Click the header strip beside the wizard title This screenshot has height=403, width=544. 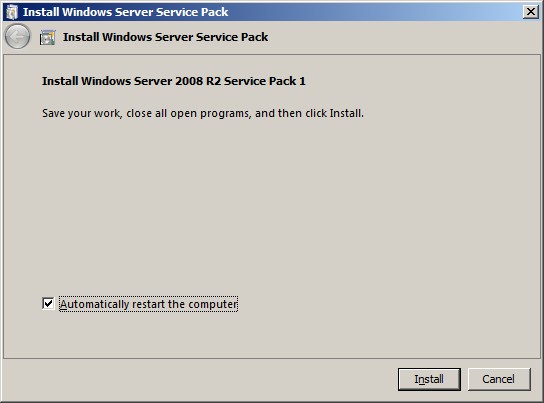[402, 37]
